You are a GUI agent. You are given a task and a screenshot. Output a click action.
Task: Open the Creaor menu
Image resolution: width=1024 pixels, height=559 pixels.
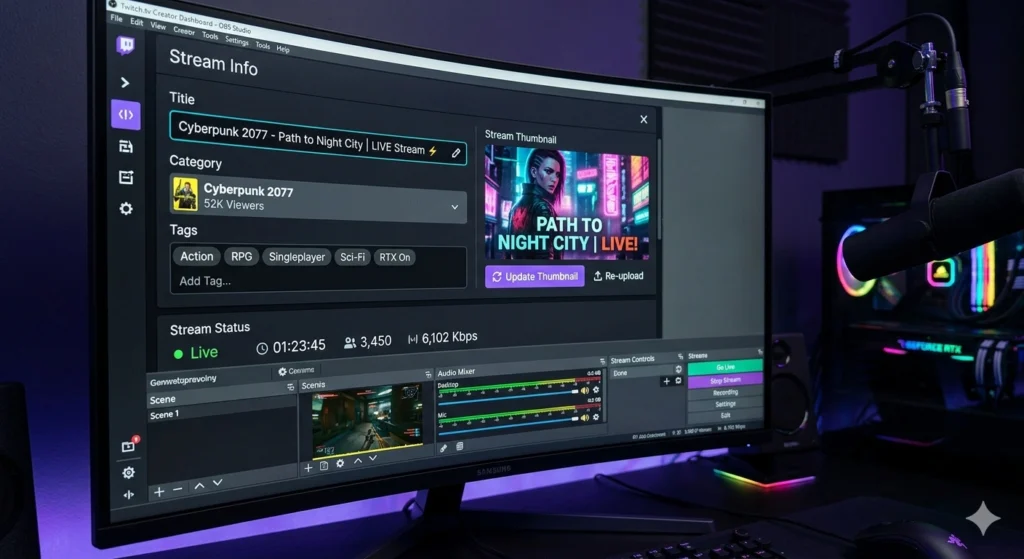click(x=184, y=31)
